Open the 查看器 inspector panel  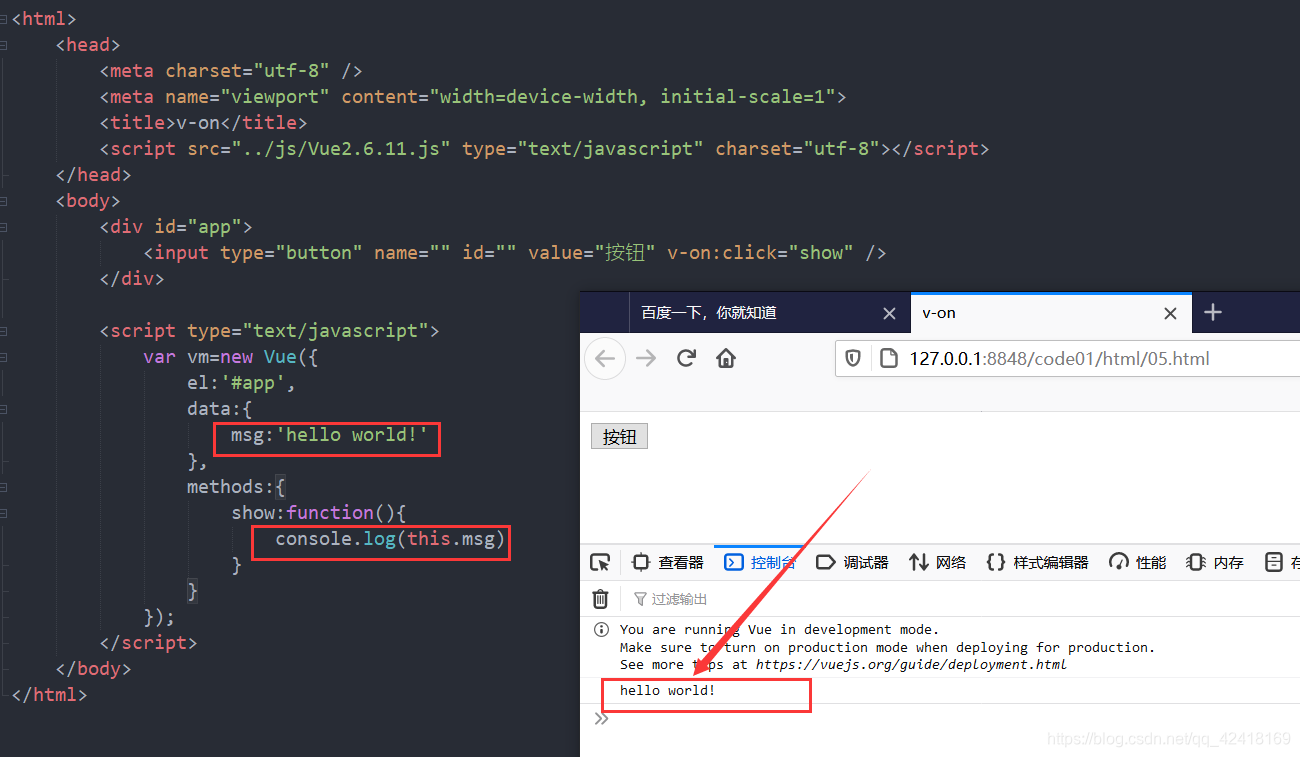click(668, 562)
